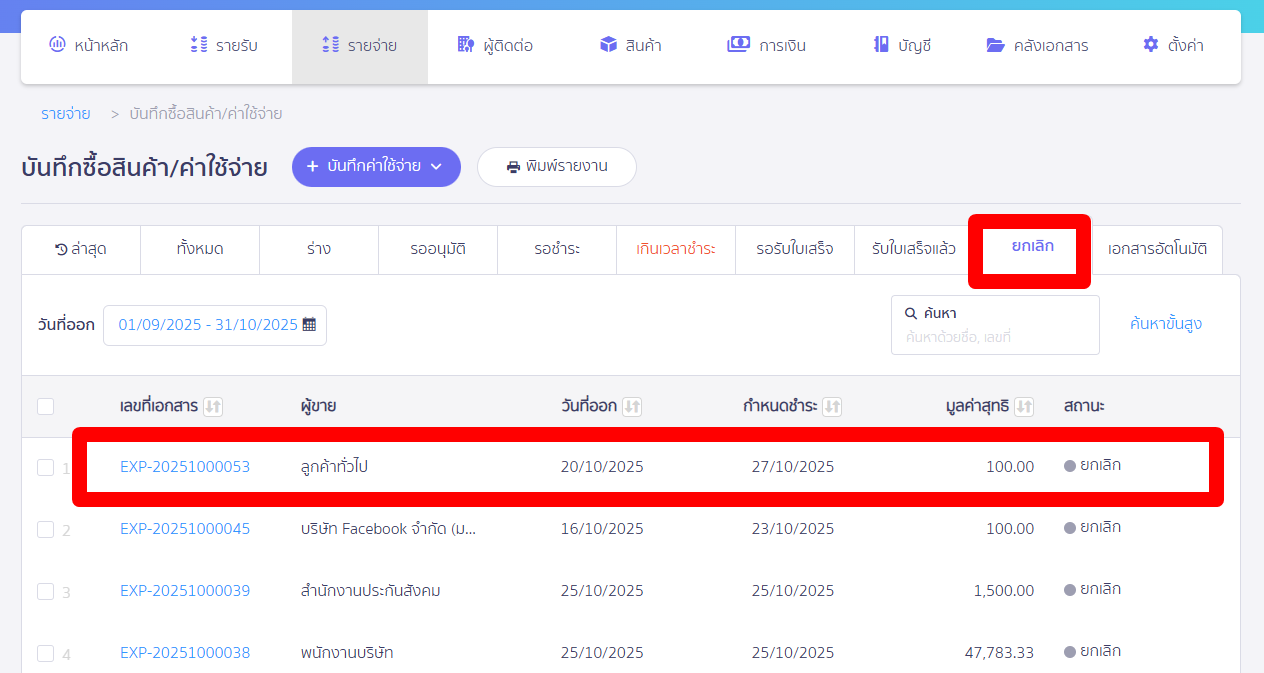Open the การเงิน finance icon
This screenshot has width=1264, height=673.
pyautogui.click(x=737, y=44)
